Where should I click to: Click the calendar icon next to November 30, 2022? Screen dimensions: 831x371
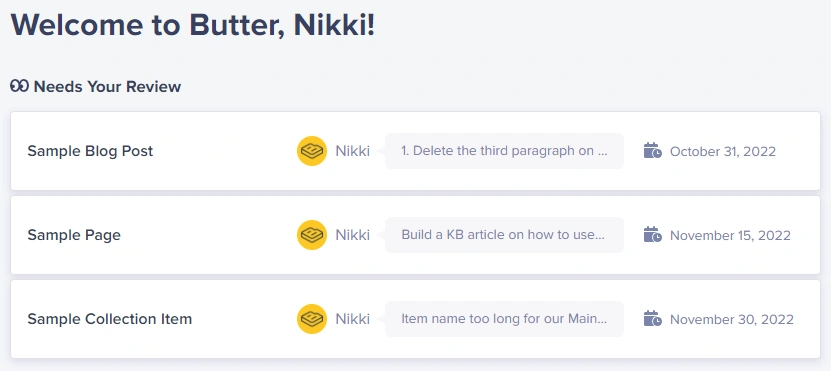(652, 319)
